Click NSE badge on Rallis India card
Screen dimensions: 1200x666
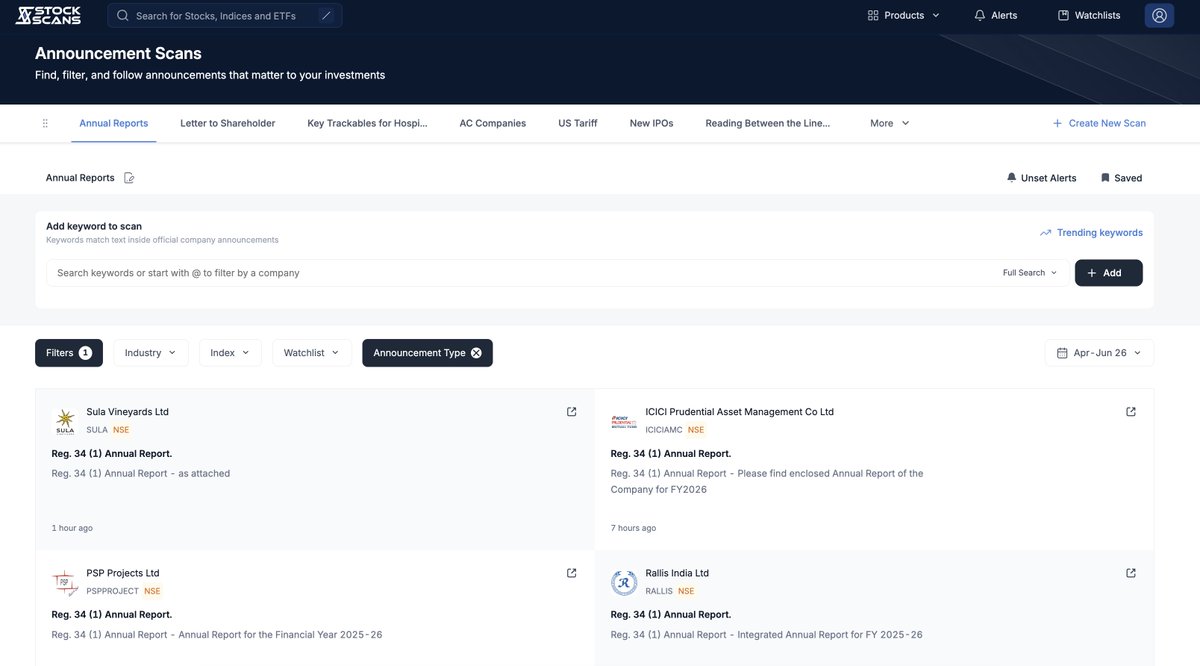point(686,591)
